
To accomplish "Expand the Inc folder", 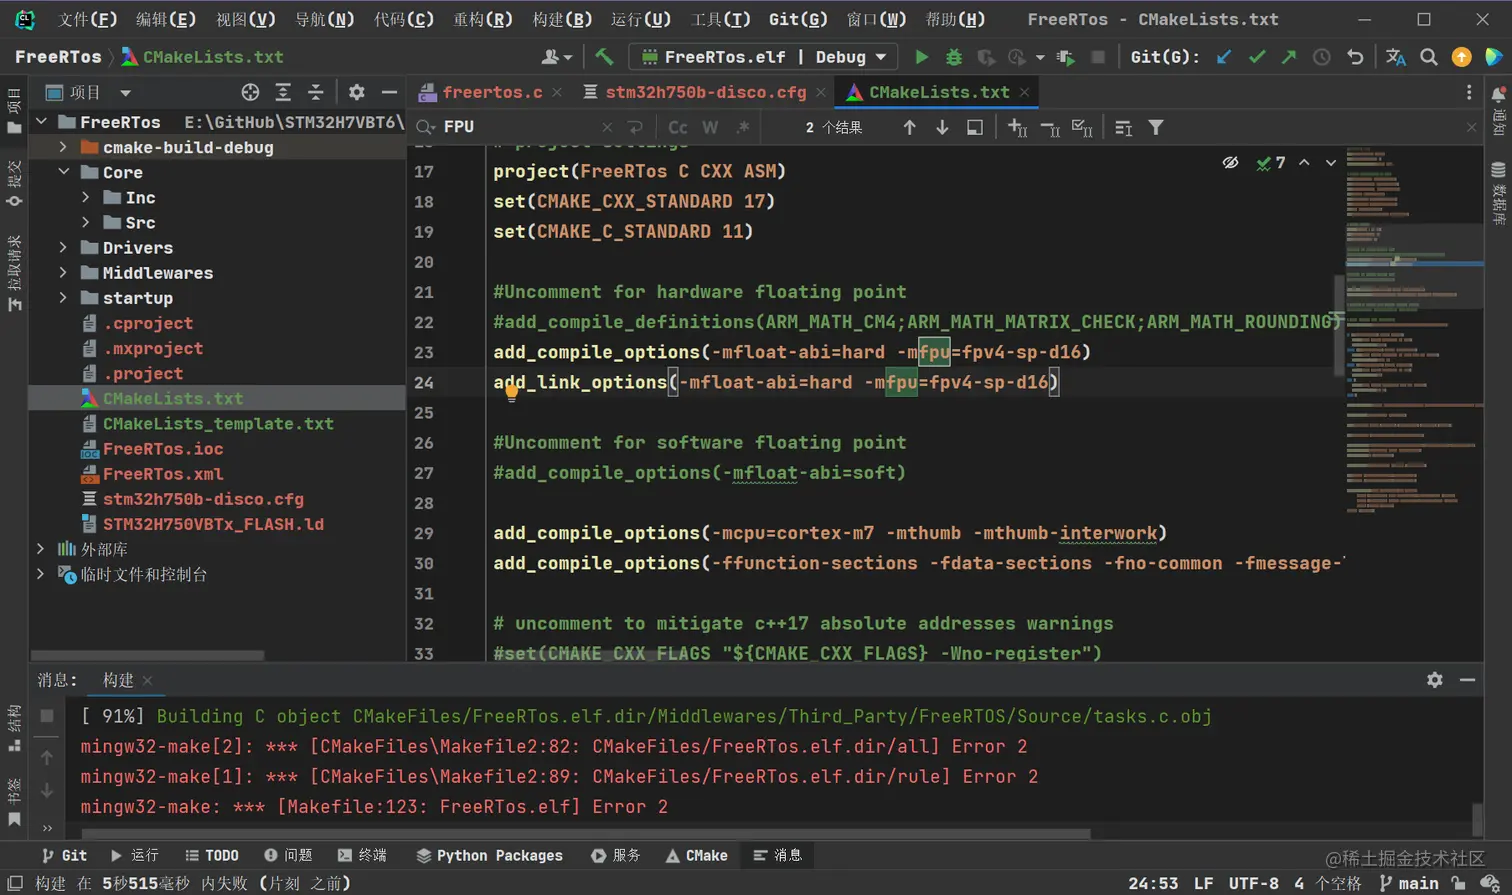I will (86, 197).
